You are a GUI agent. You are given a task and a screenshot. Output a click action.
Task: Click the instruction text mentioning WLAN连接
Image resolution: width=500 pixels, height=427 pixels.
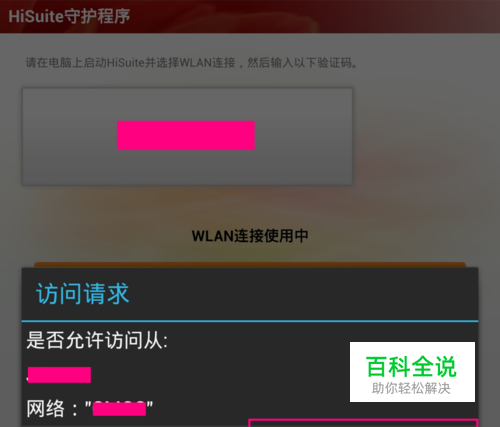[192, 63]
